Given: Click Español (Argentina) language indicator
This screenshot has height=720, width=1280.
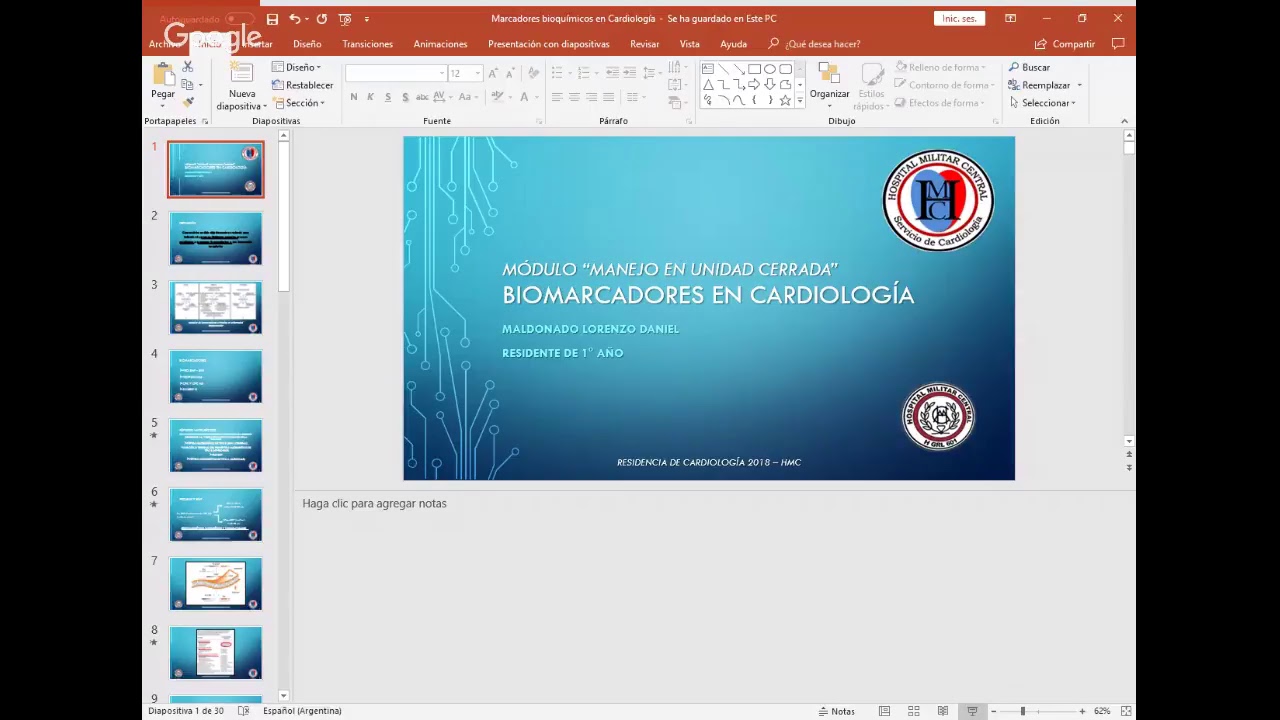Looking at the screenshot, I should click(x=302, y=711).
